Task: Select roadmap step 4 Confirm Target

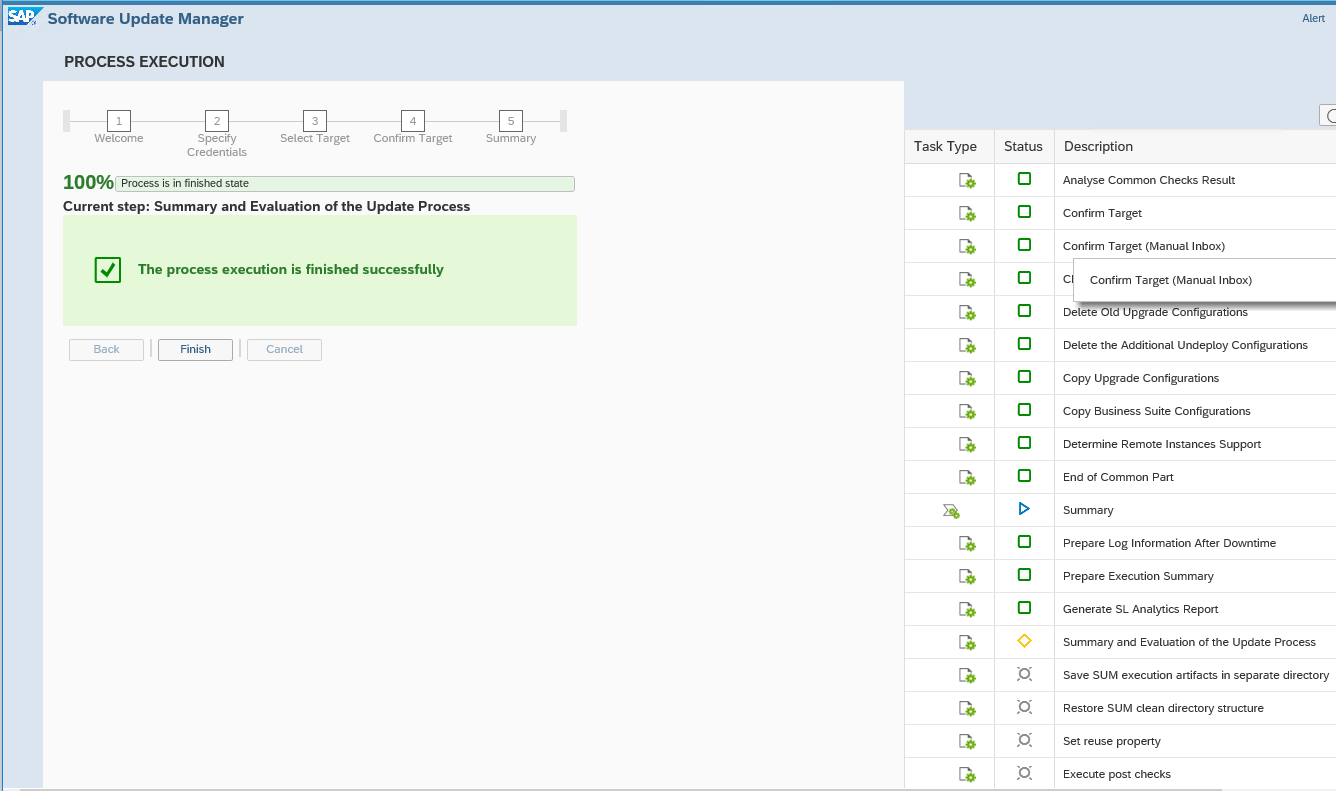Action: click(x=413, y=121)
